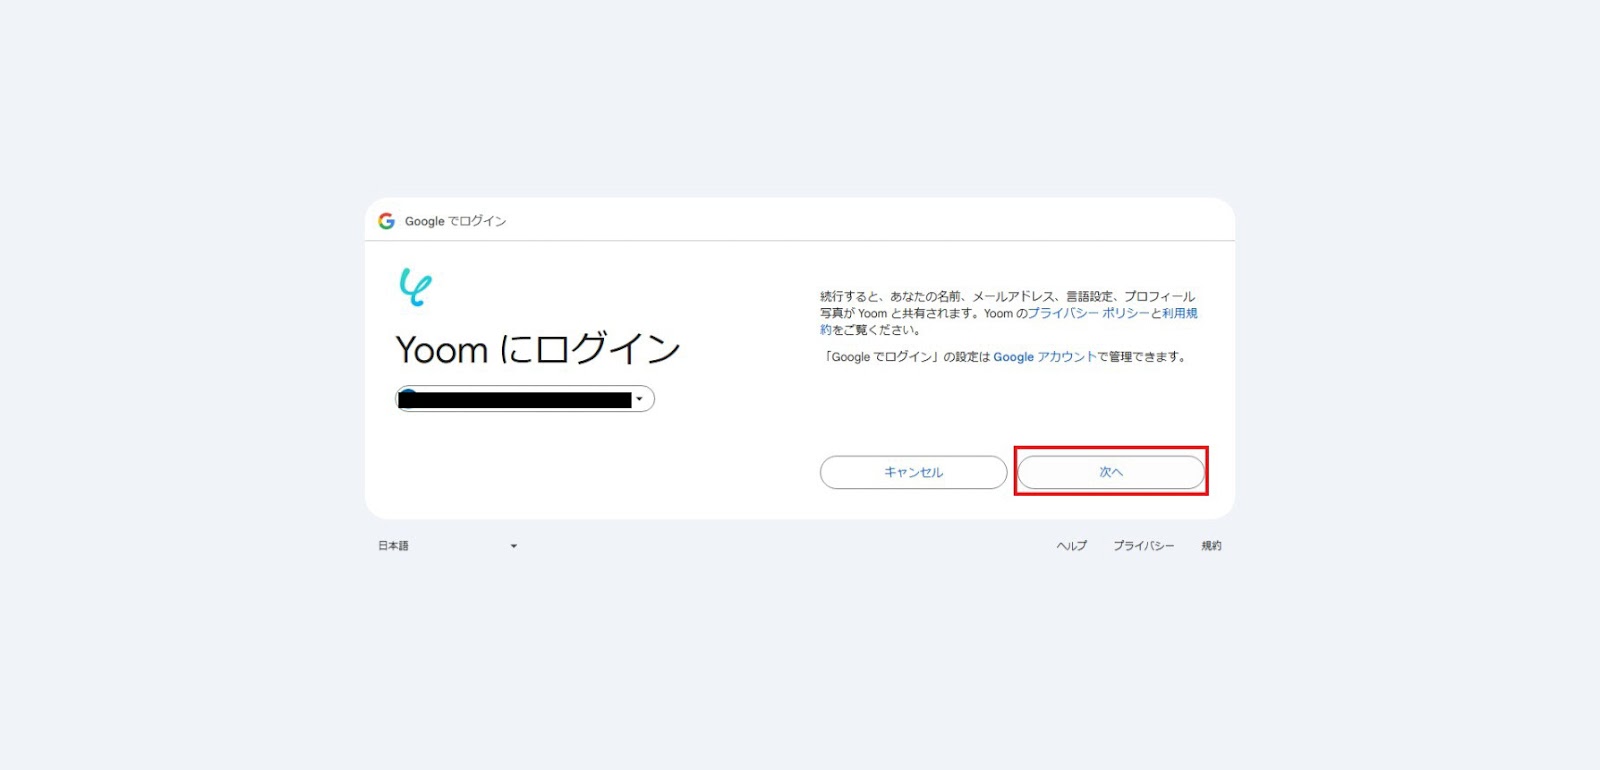Open the ヘルプ footer link
Screen dimensions: 1600x770
[x=1072, y=546]
